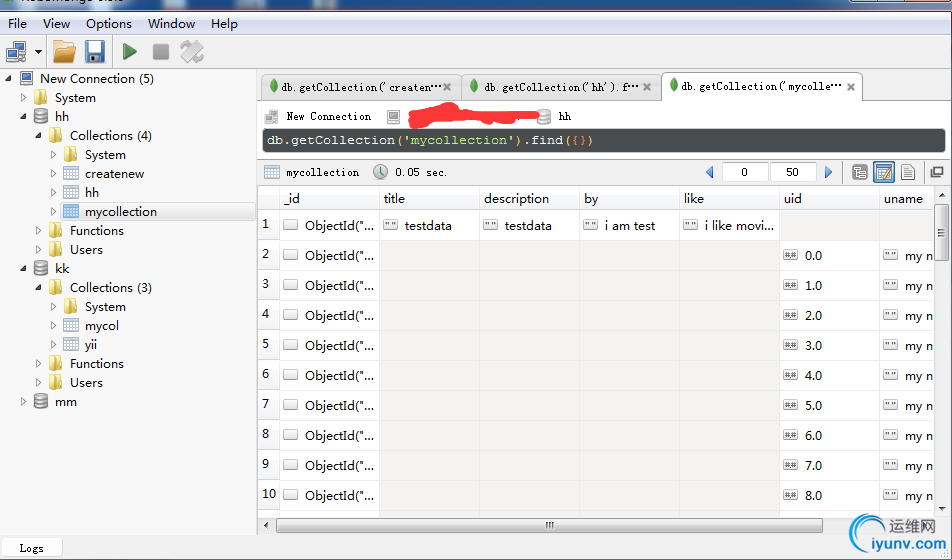The image size is (952, 560).
Task: Click the Save floppy disk icon
Action: [x=95, y=52]
